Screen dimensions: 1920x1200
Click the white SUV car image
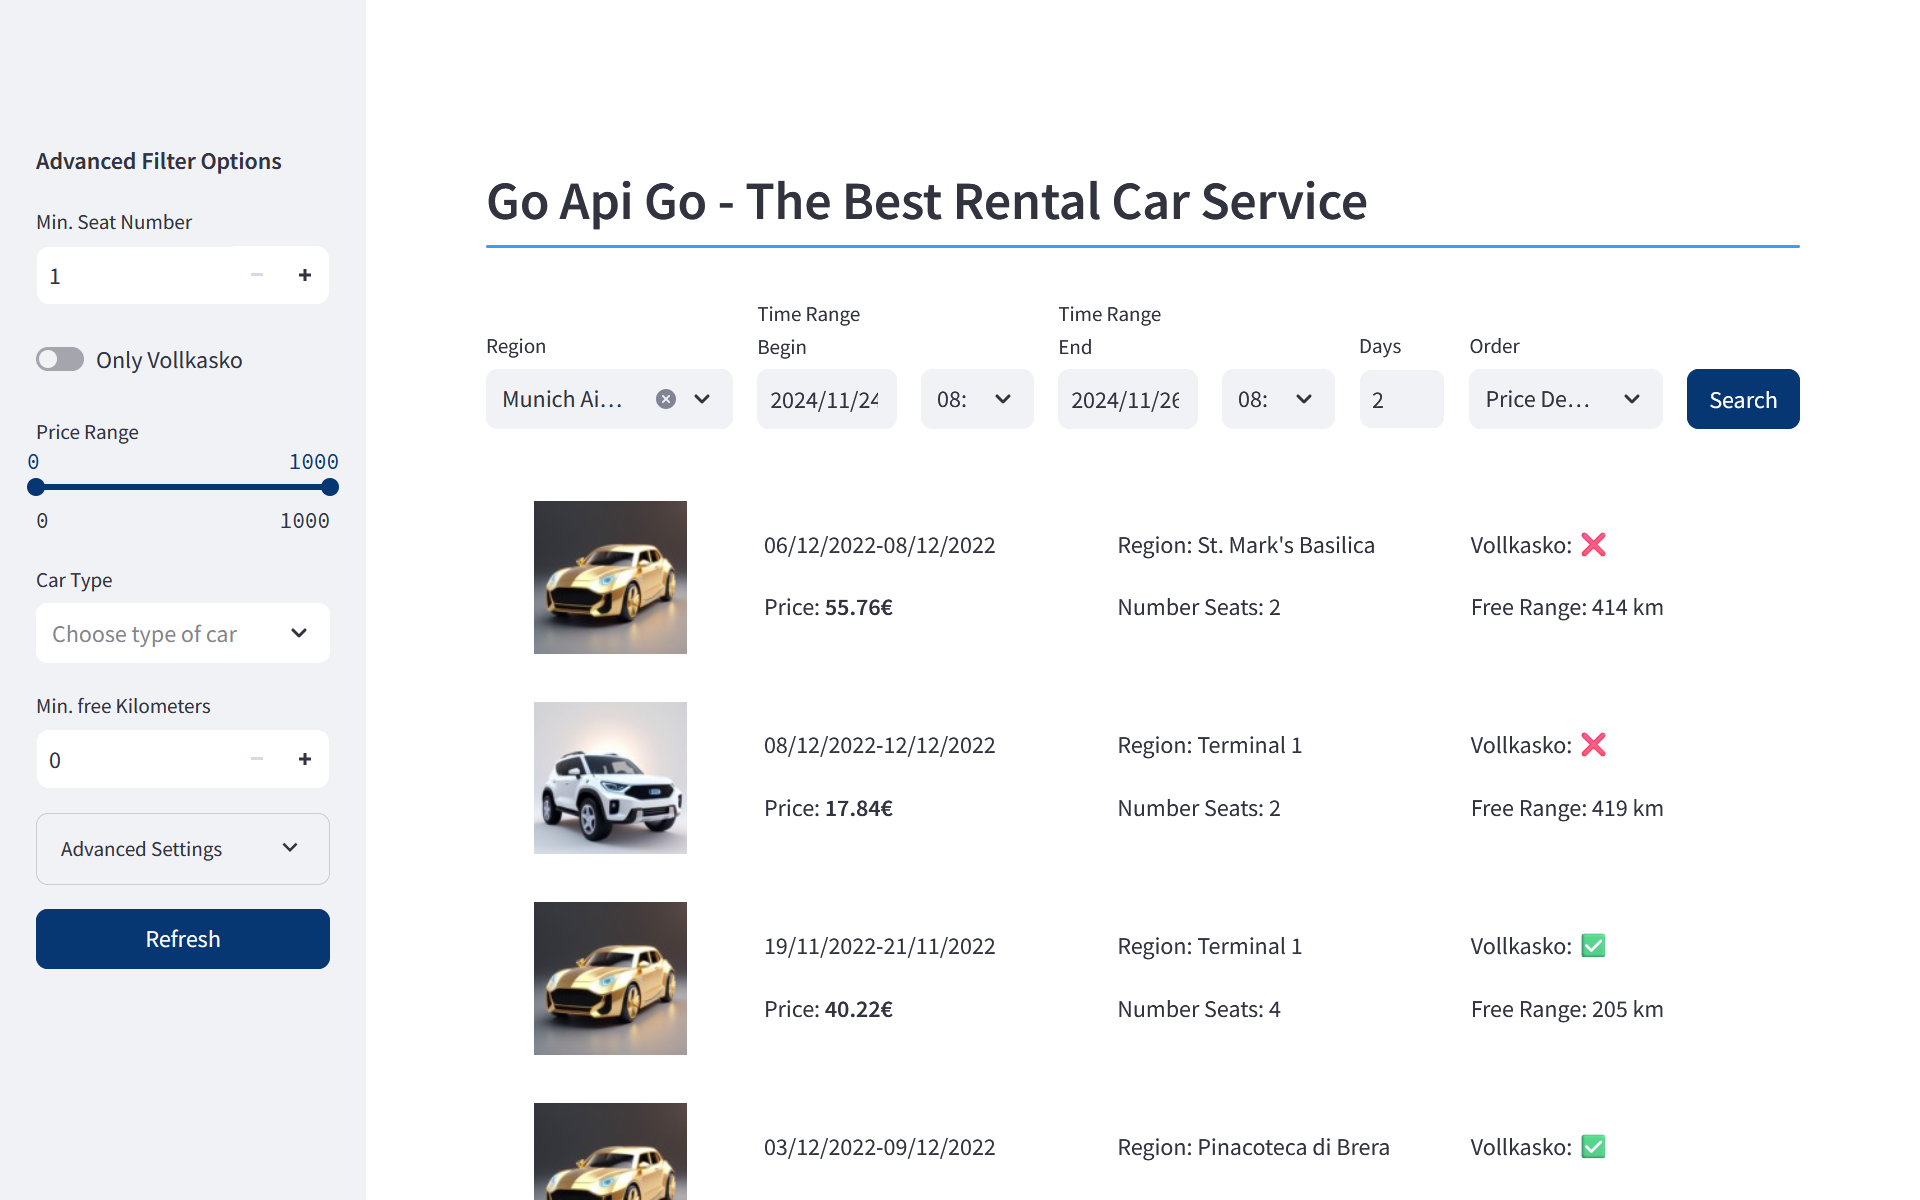tap(610, 778)
